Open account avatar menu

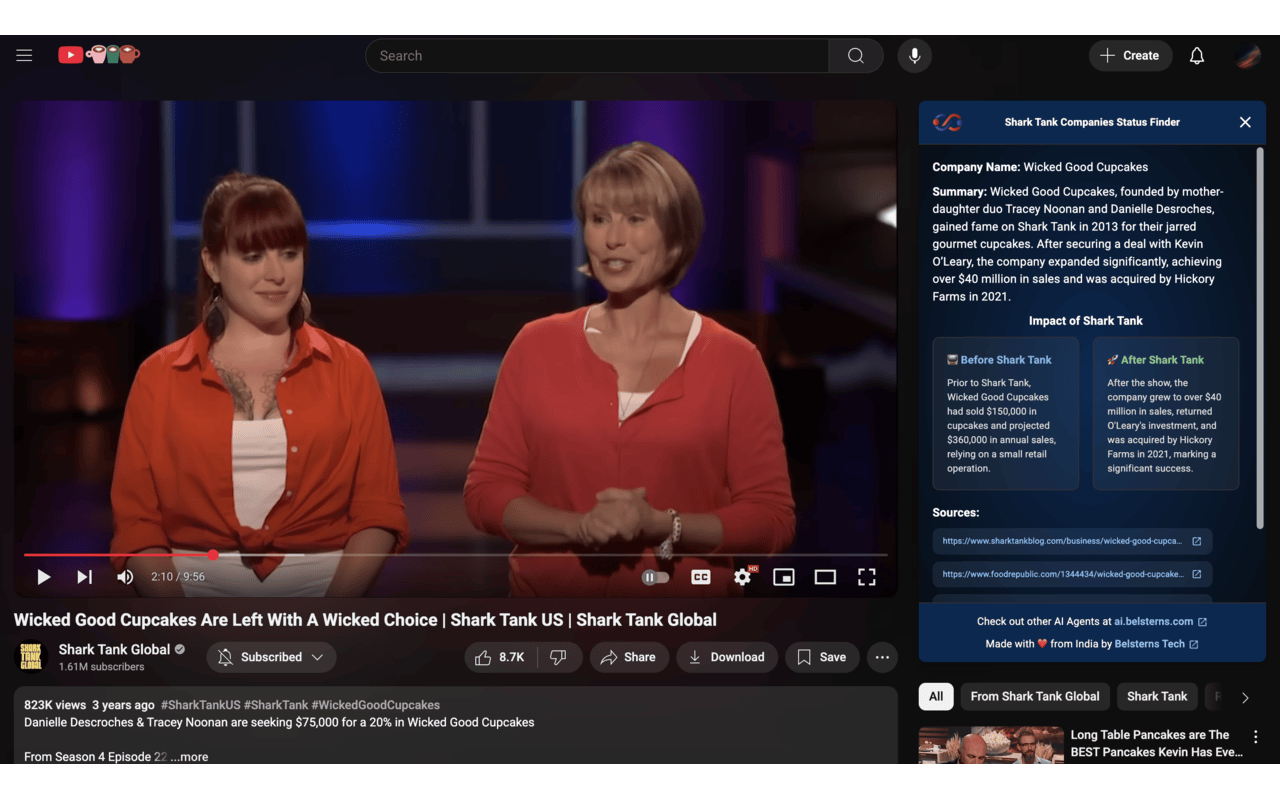tap(1248, 56)
